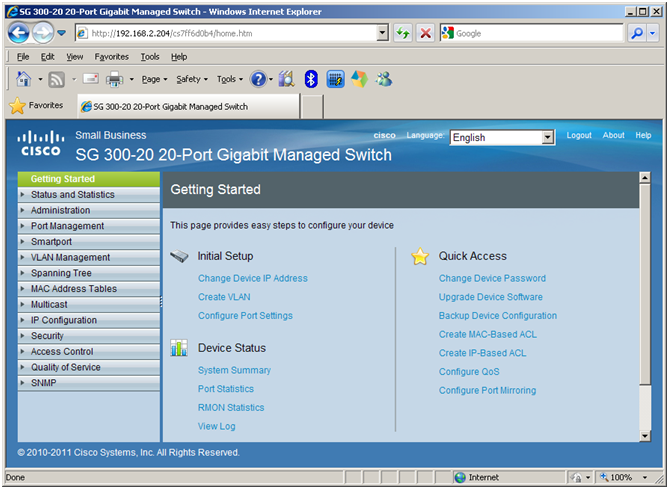This screenshot has width=669, height=489.
Task: Click the Research book-and-magnifier toolbar icon
Action: [287, 79]
